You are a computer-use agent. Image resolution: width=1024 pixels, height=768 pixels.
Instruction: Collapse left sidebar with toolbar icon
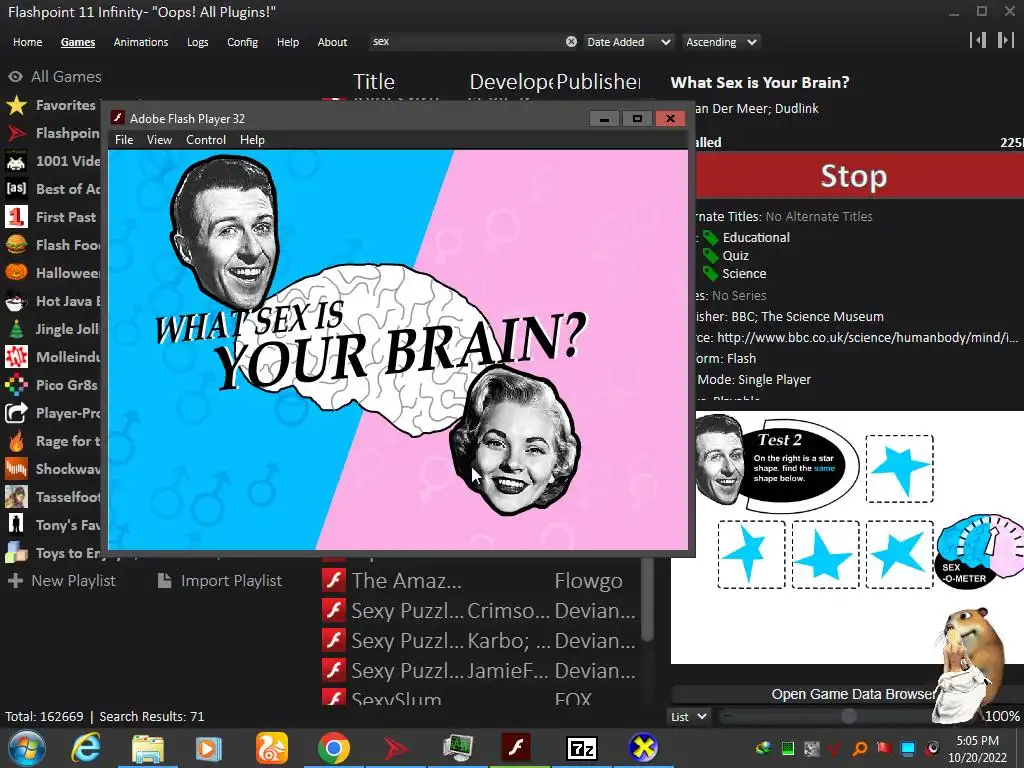pos(978,40)
